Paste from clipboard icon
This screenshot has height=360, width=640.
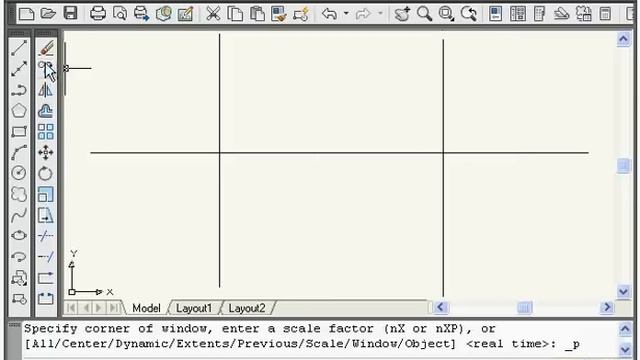257,14
